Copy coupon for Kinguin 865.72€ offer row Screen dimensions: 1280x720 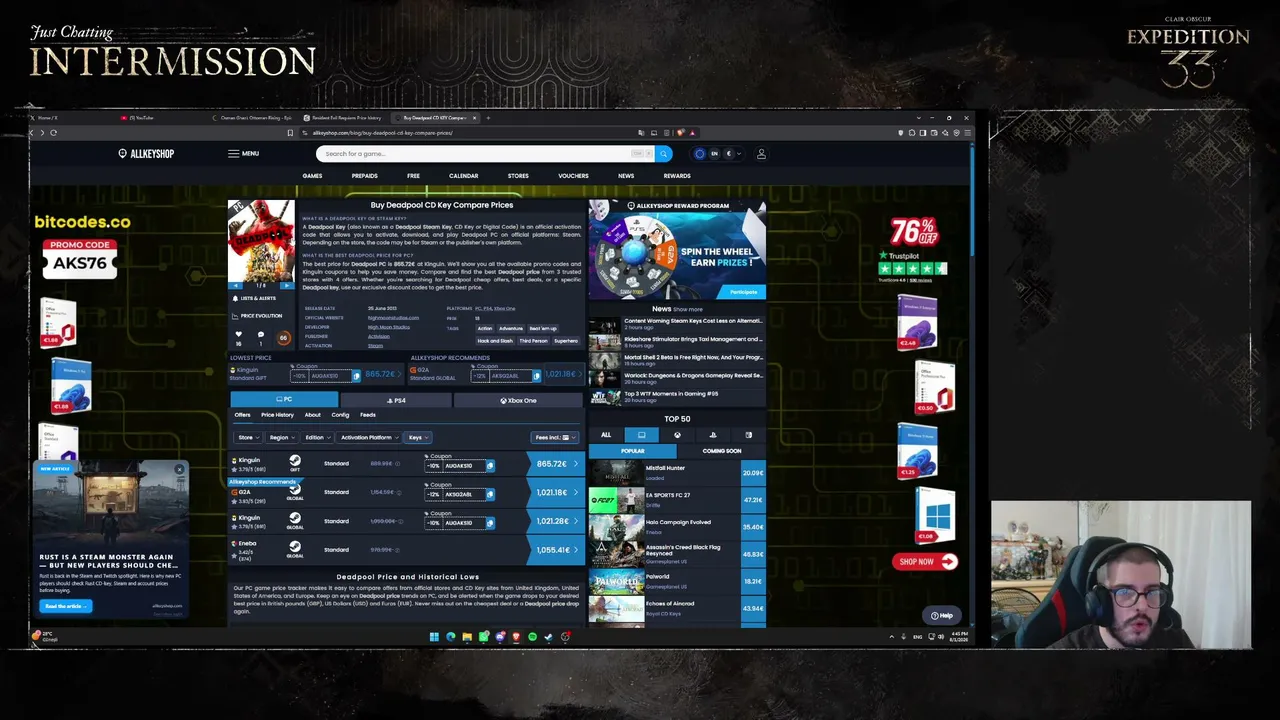(x=489, y=466)
